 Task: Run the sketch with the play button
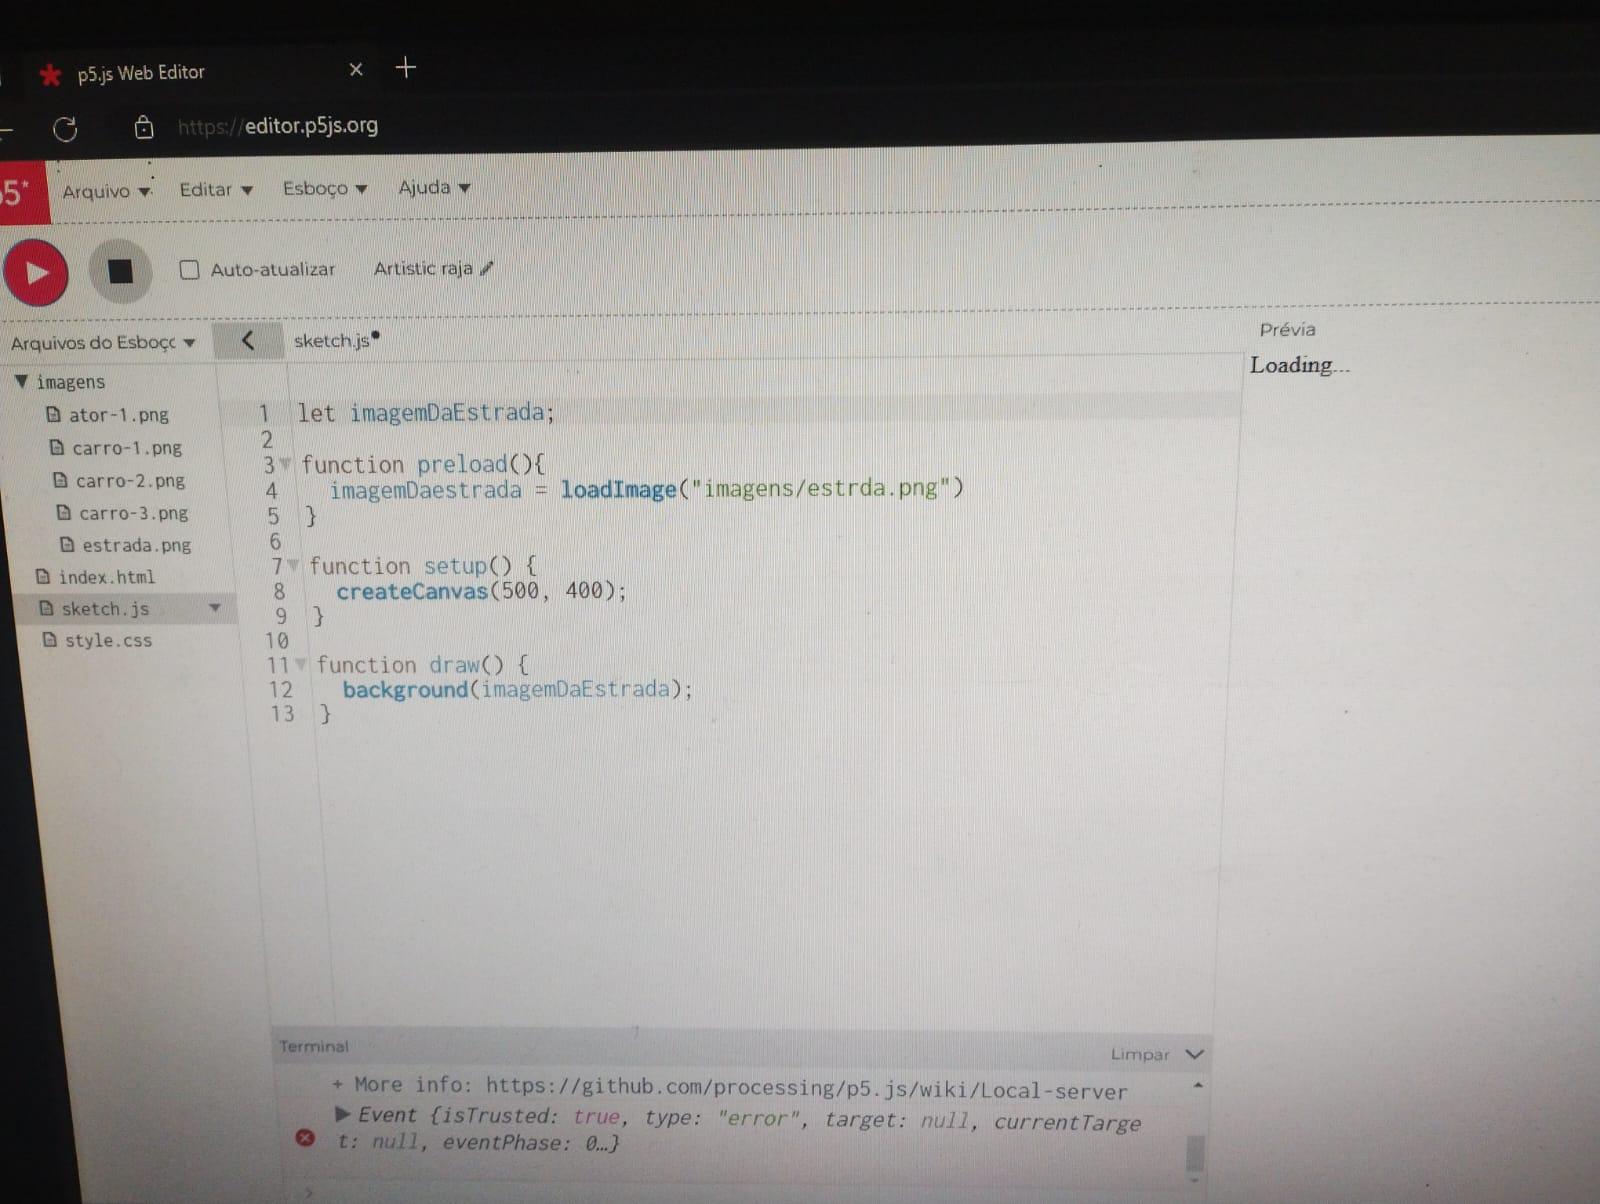click(x=36, y=272)
